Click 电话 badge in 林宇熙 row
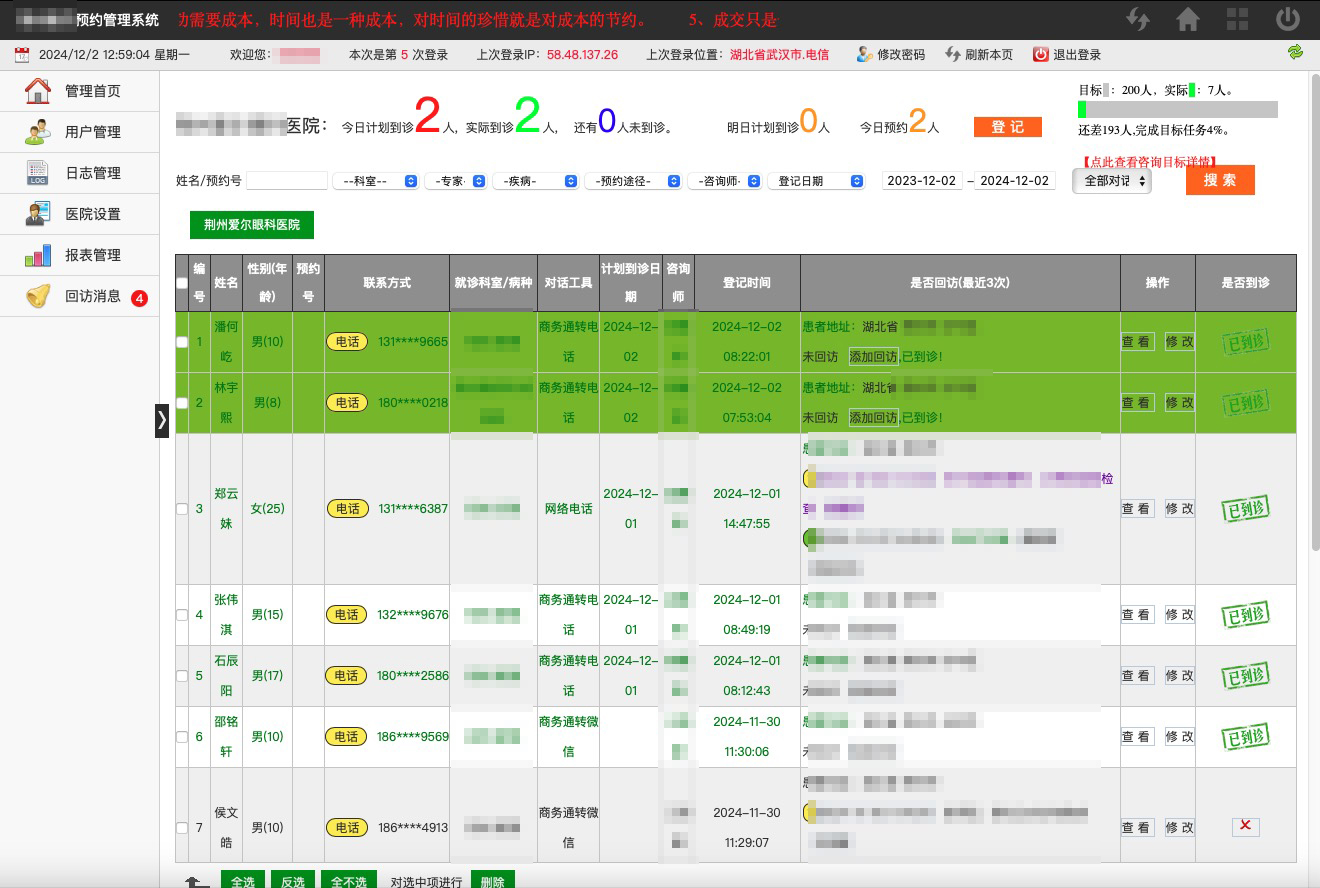Screen dimensions: 1320x888 [x=347, y=402]
